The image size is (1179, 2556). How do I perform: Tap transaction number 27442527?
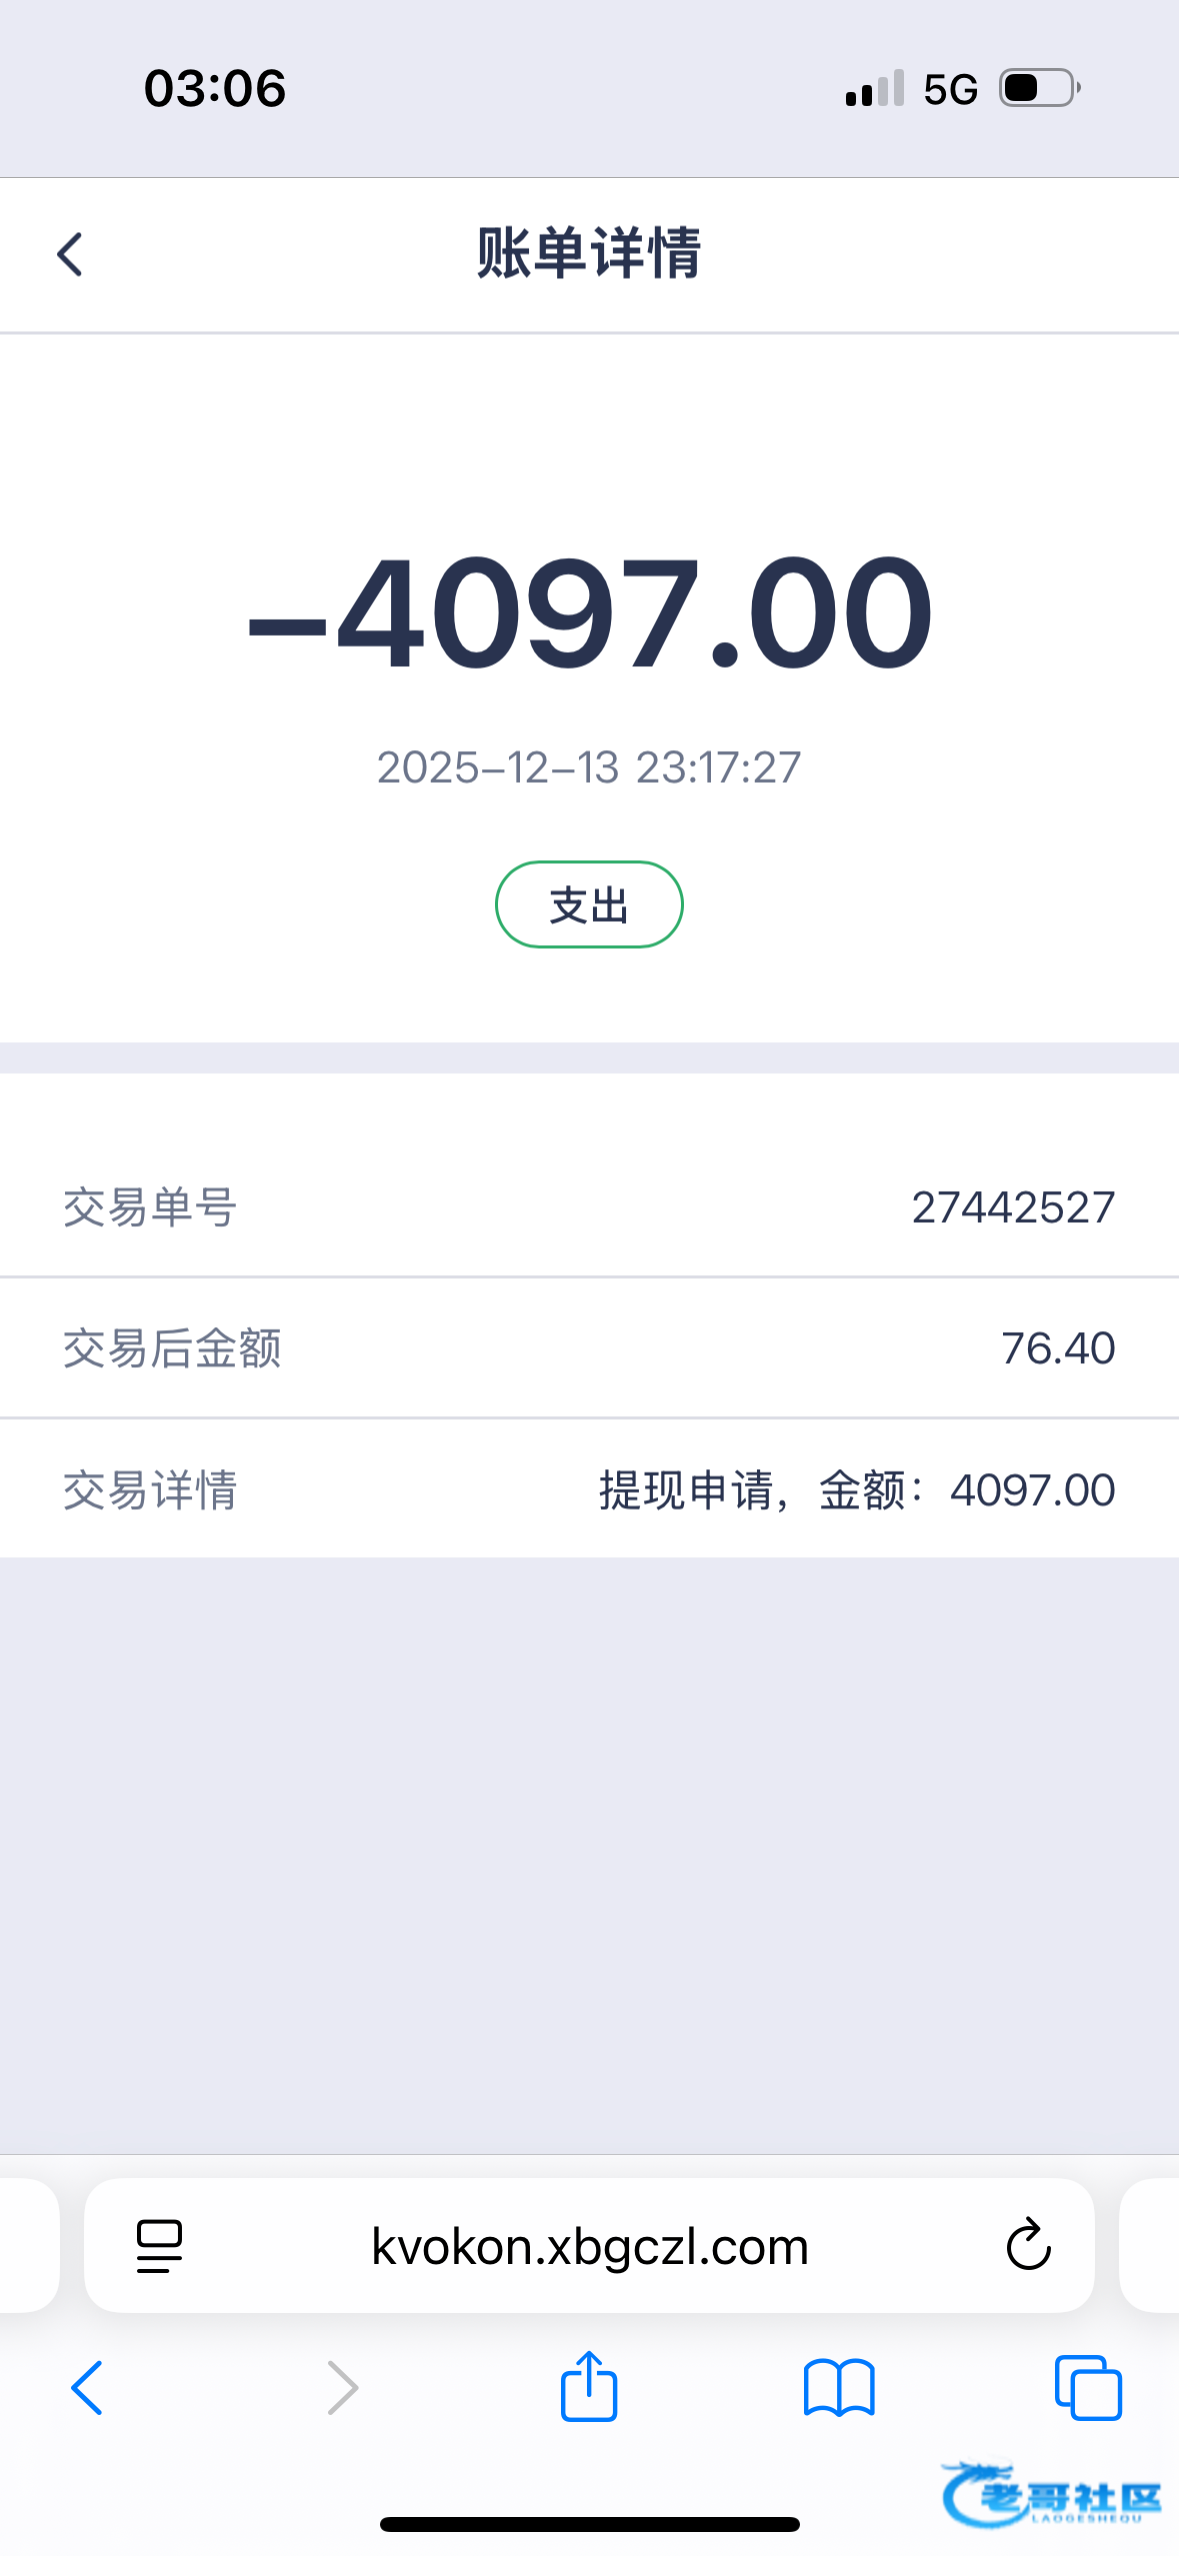pos(1013,1207)
